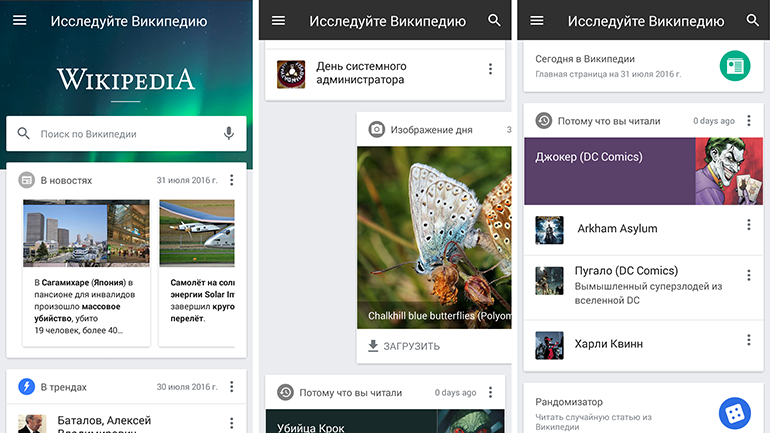Tap the Изображение дня card header label
The width and height of the screenshot is (770, 433).
[431, 130]
